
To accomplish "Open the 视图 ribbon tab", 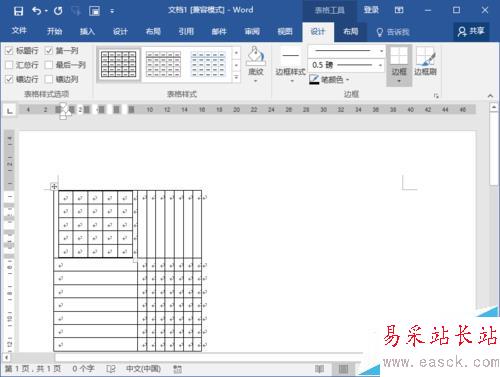I will click(x=285, y=31).
